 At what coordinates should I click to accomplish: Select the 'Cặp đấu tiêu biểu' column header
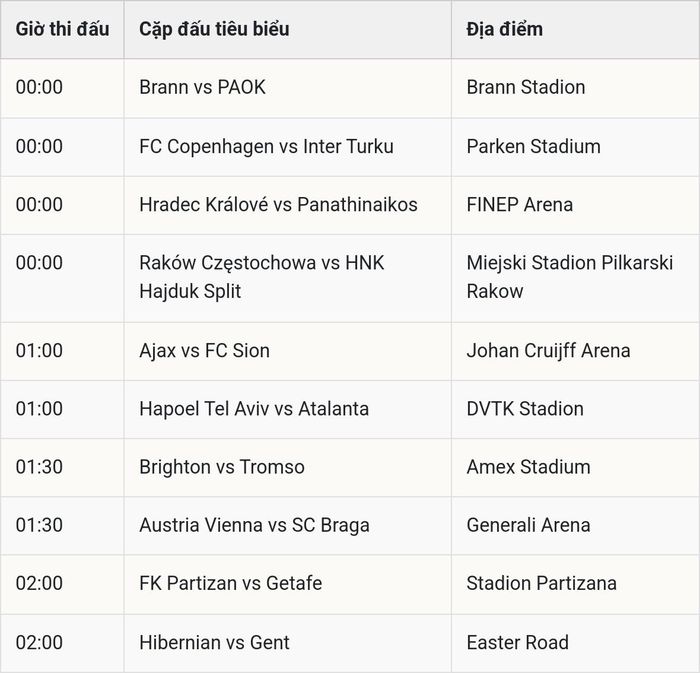click(x=288, y=29)
